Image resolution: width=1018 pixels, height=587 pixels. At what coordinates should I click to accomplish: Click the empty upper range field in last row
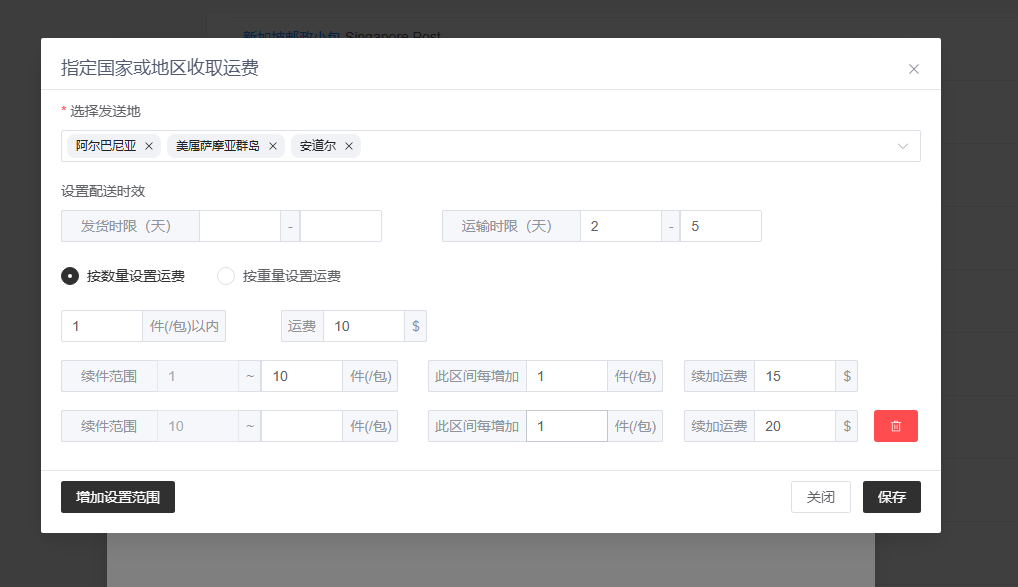[x=301, y=426]
